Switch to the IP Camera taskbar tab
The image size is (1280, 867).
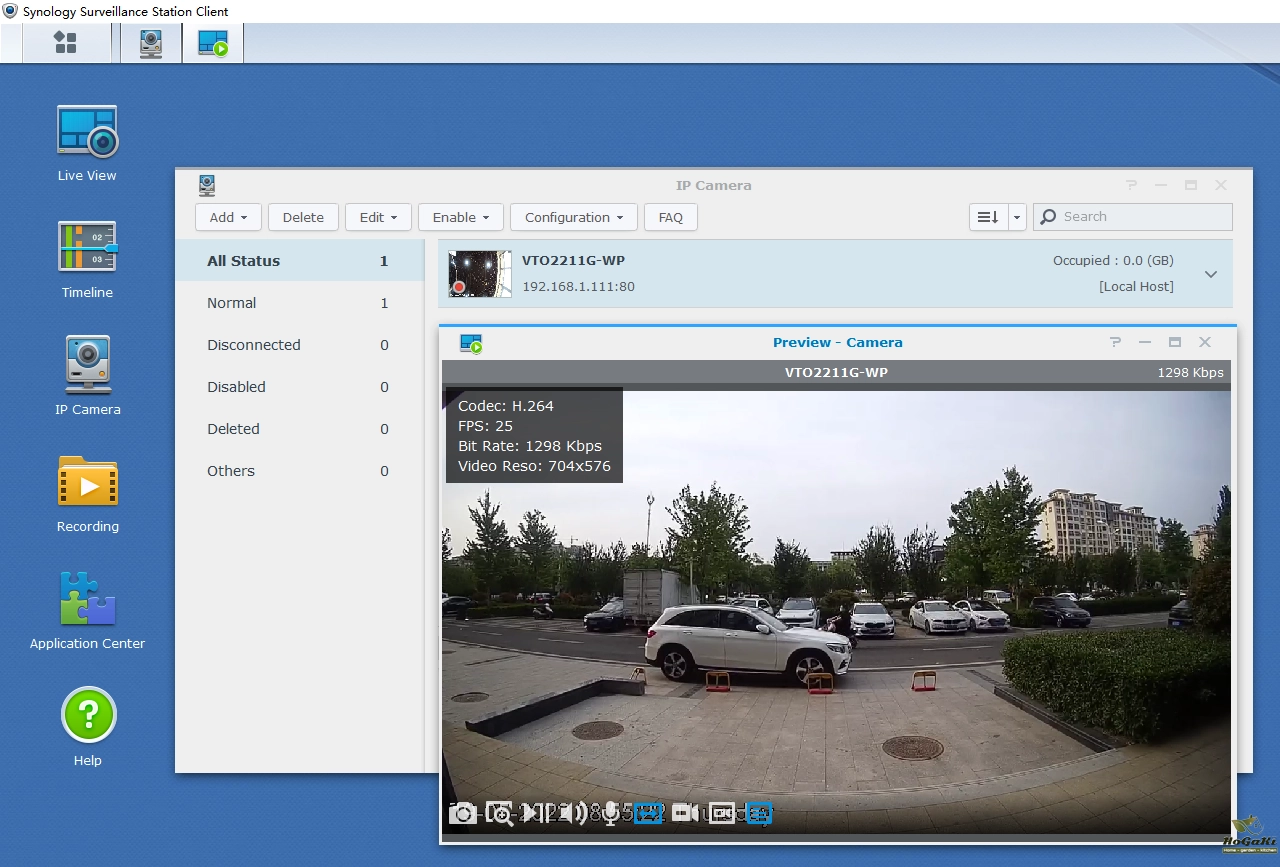[x=151, y=43]
